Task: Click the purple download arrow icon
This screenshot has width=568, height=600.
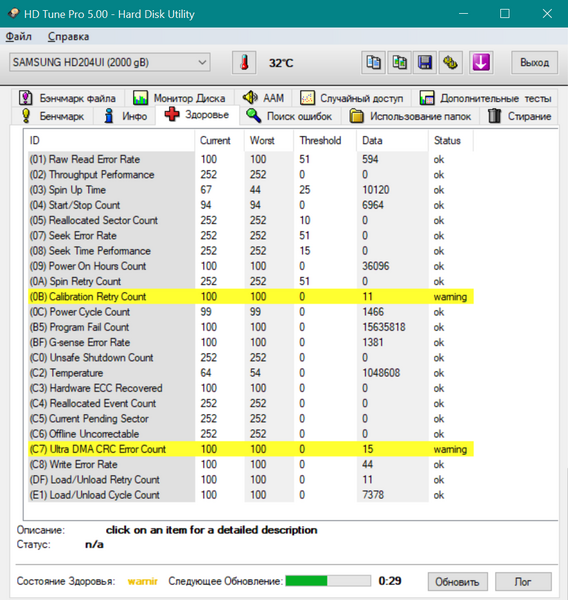Action: [x=481, y=62]
